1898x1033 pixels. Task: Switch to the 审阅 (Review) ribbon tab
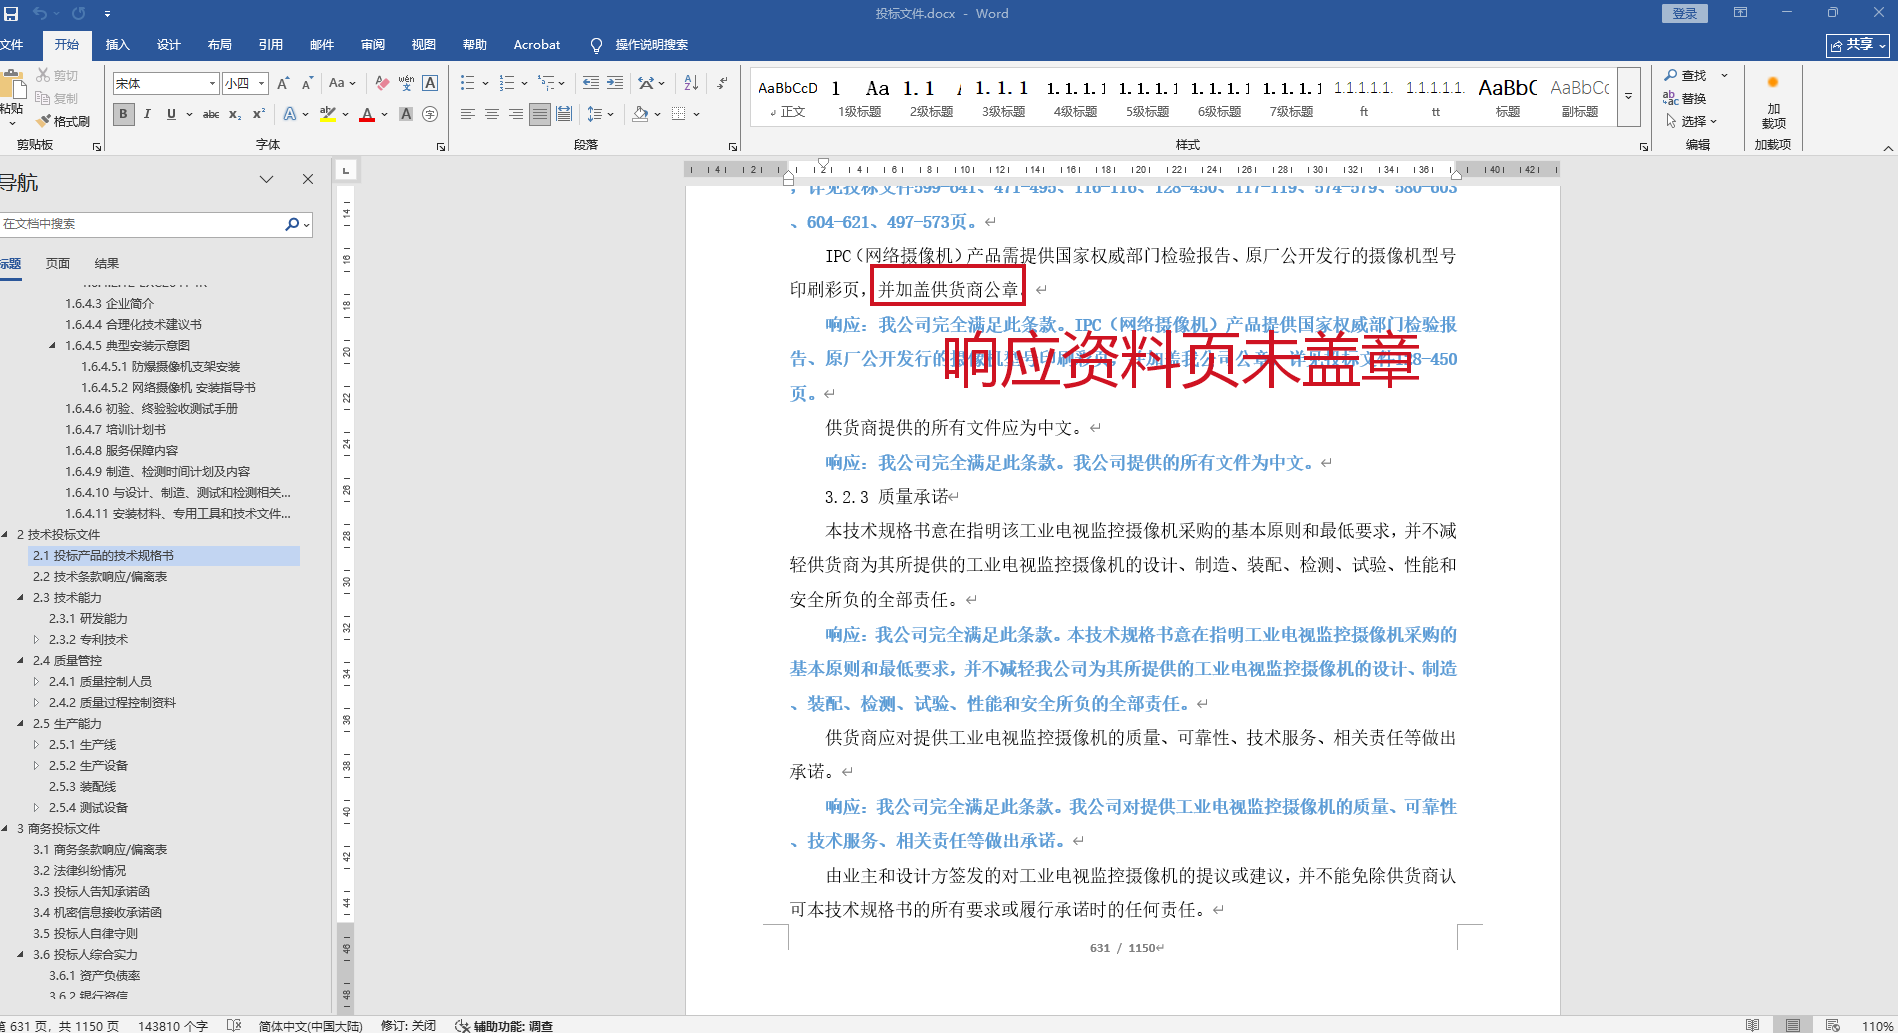[x=373, y=45]
